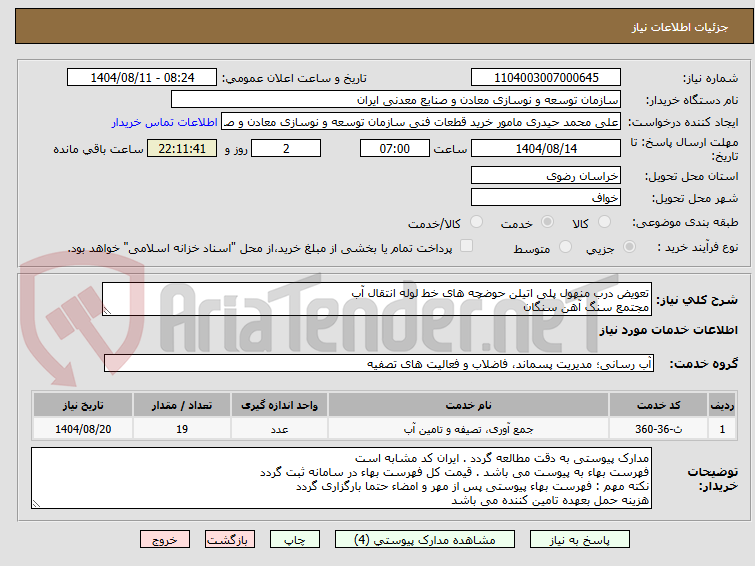
Task: Select the متوسط purchase type radio
Action: coord(565,247)
